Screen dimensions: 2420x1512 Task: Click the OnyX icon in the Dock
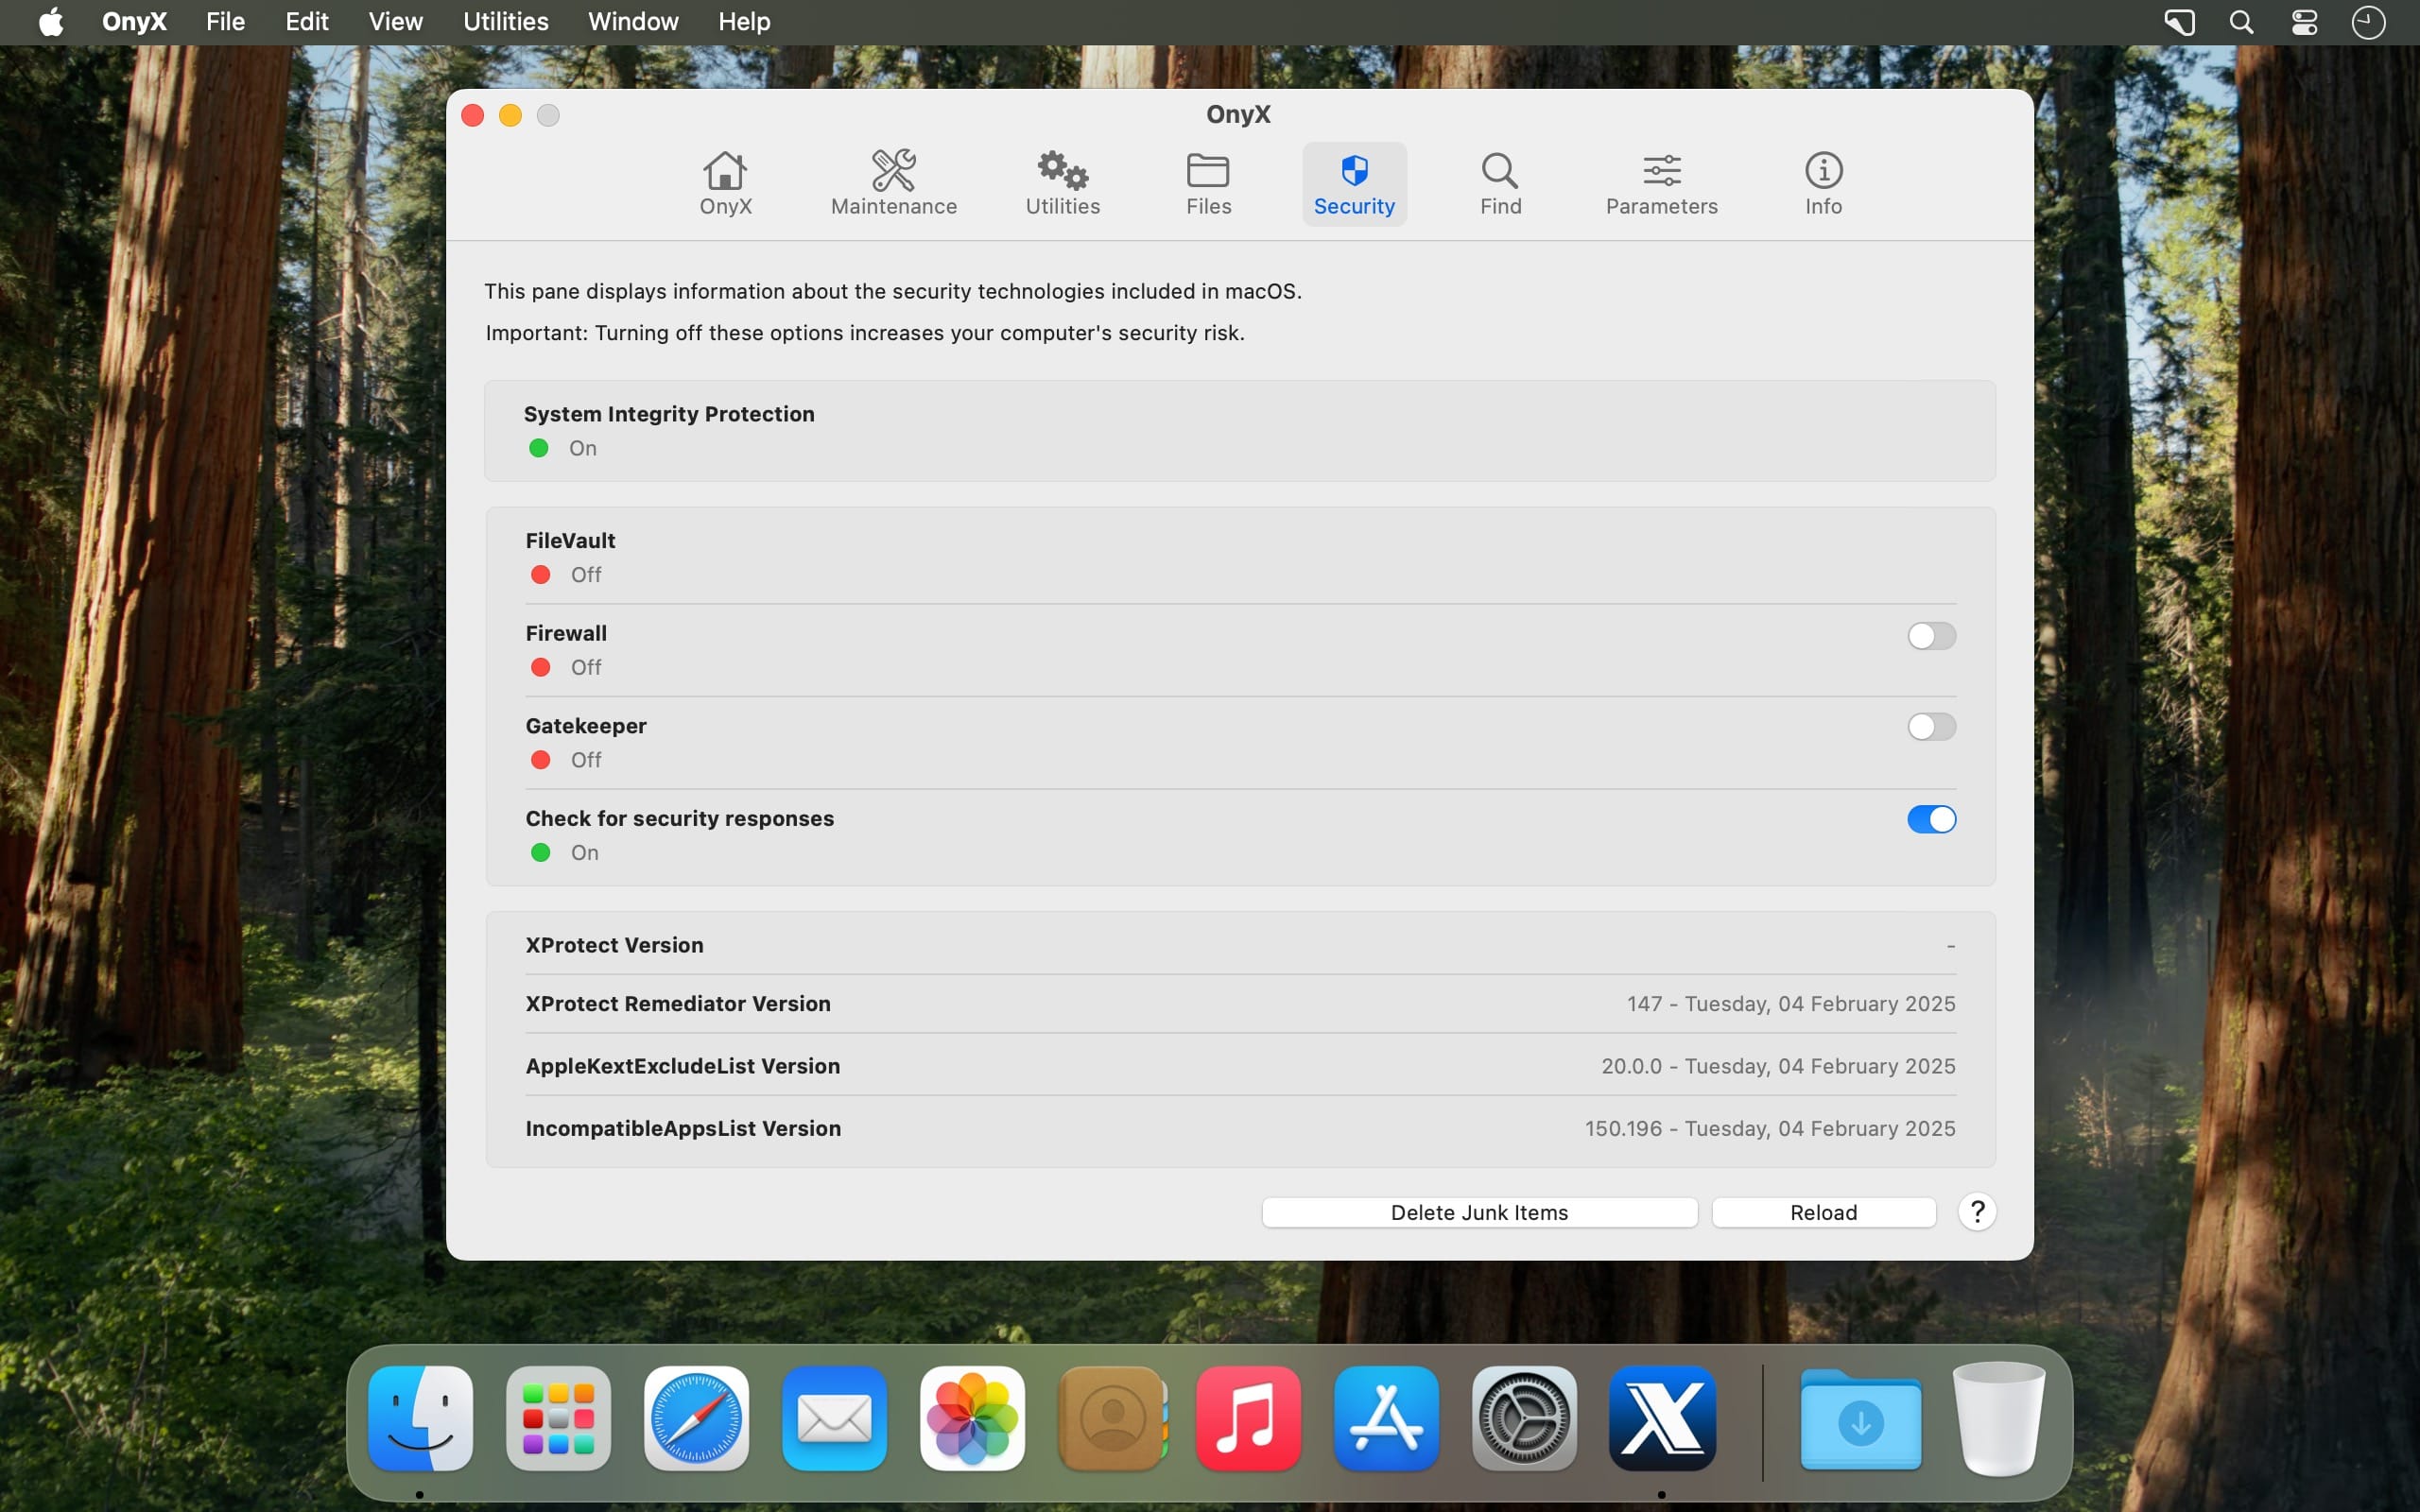1662,1418
